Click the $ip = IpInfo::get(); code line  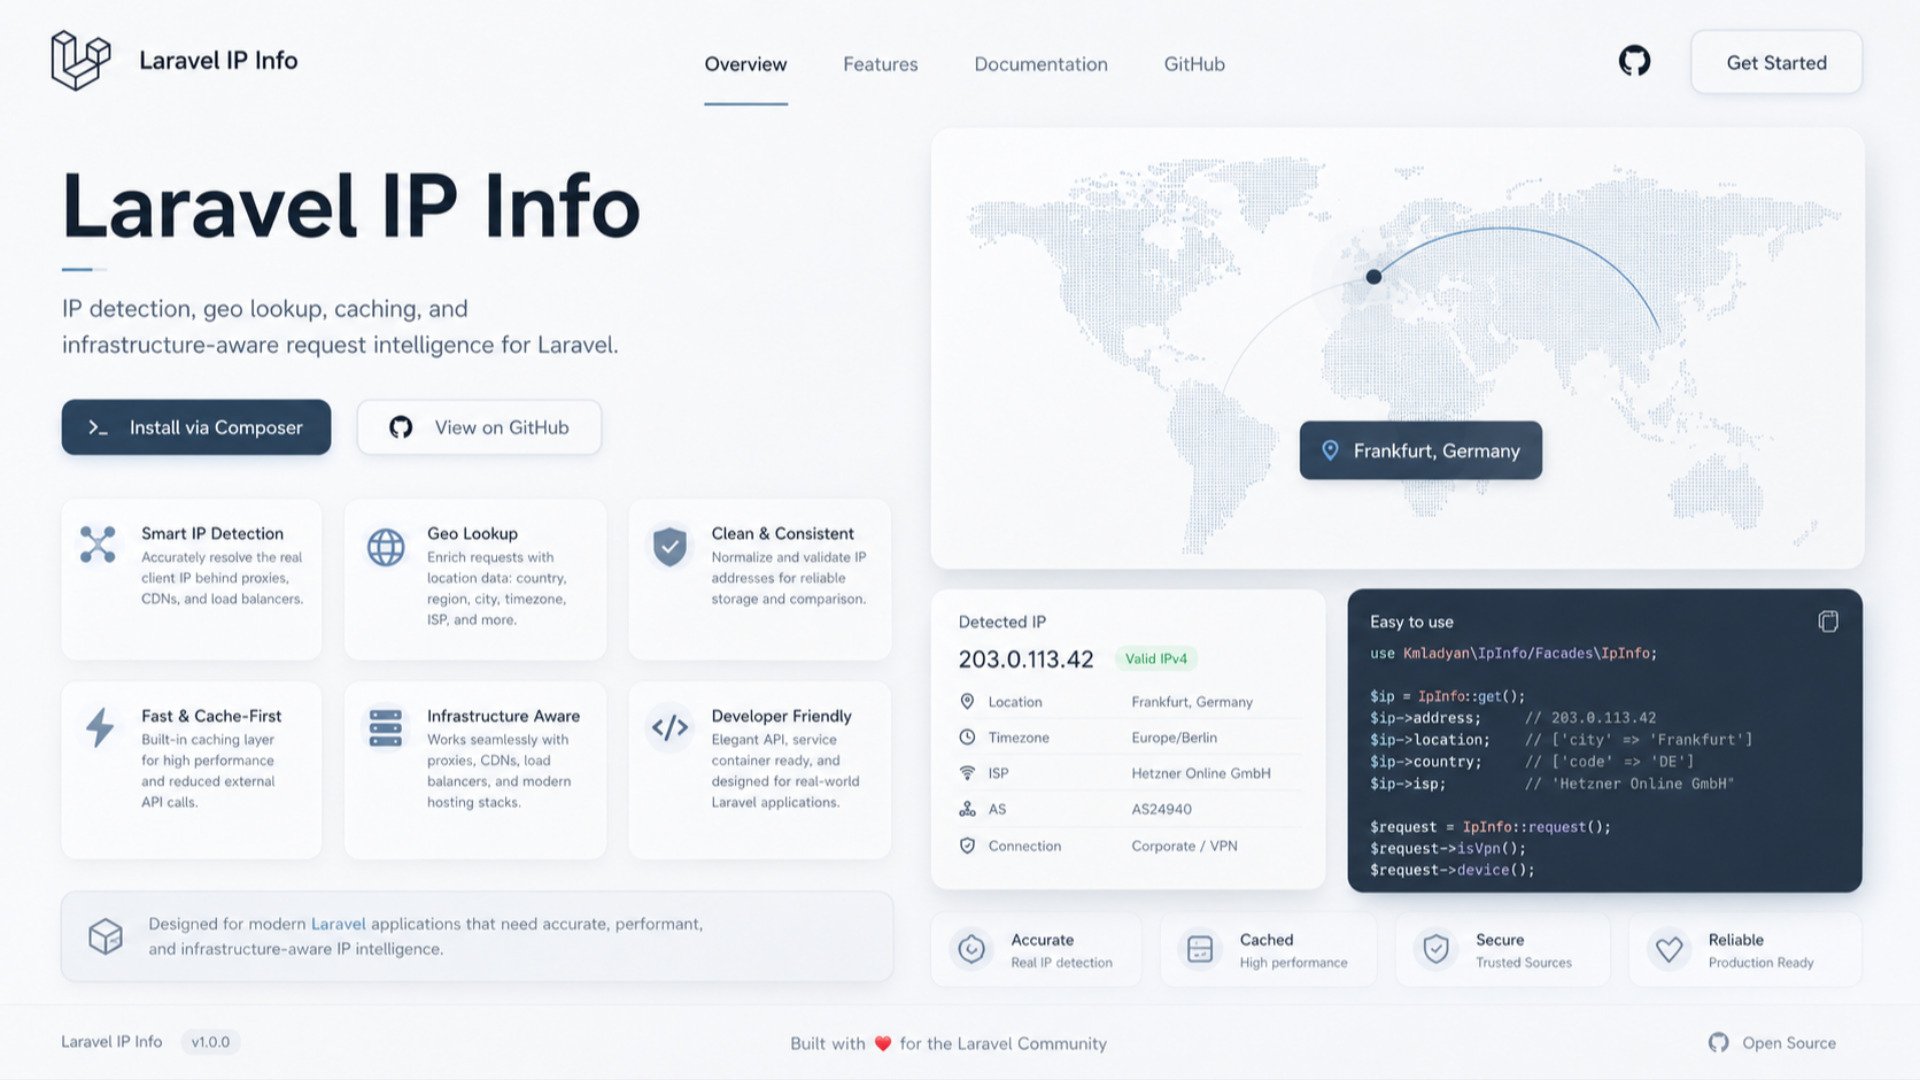tap(1447, 696)
